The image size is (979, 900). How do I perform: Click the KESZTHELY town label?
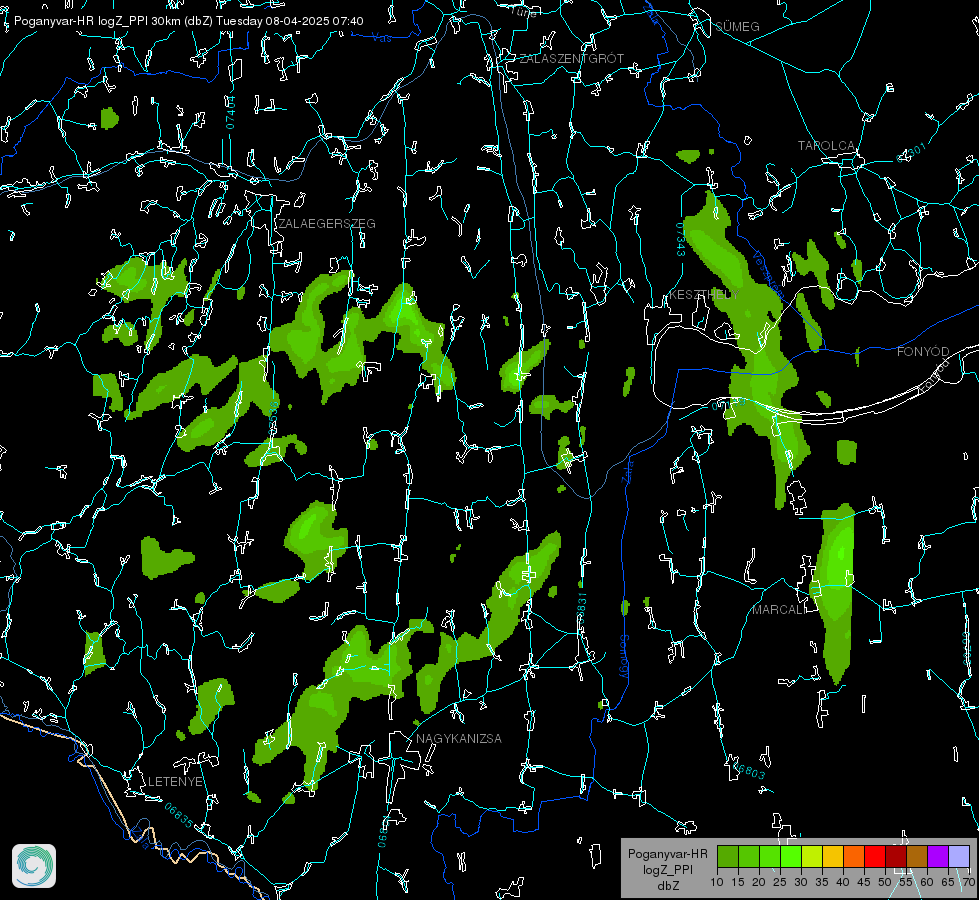tap(704, 294)
